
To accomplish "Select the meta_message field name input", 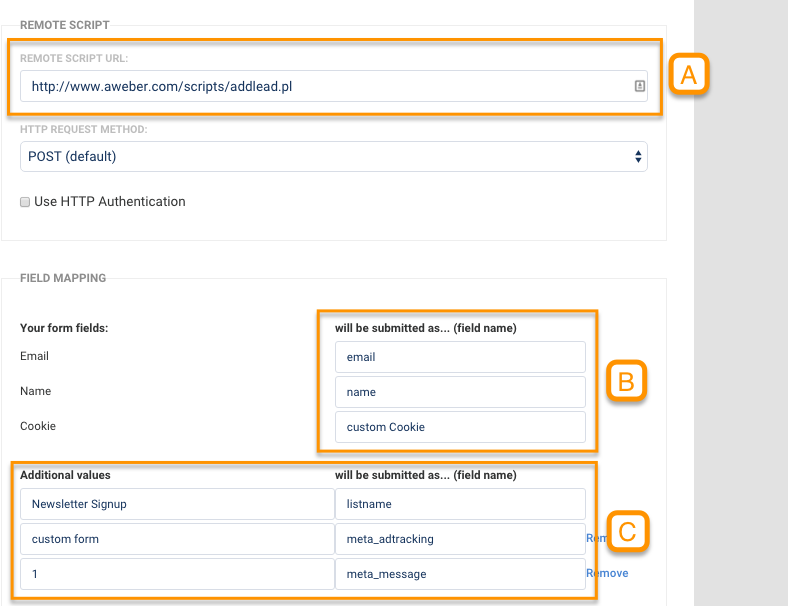I will point(460,574).
